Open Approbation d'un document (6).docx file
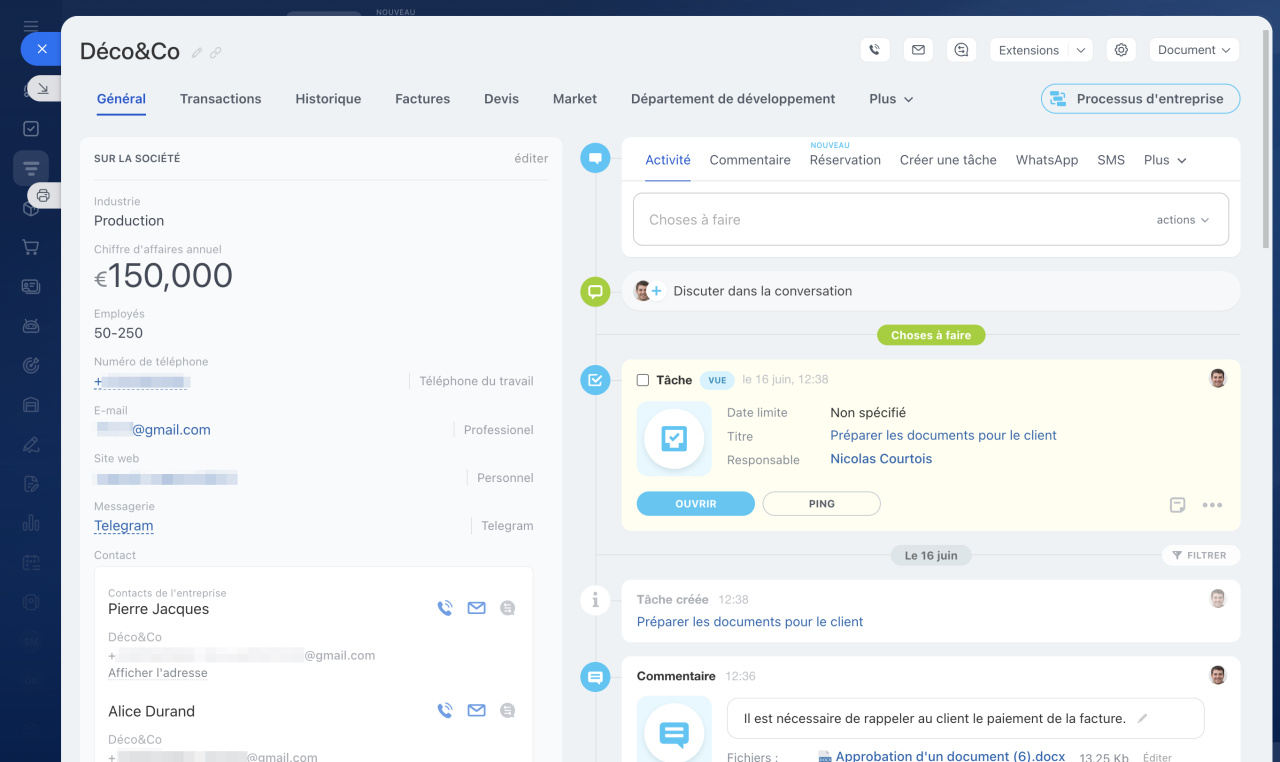Screen dimensions: 1280x762 coord(950,756)
